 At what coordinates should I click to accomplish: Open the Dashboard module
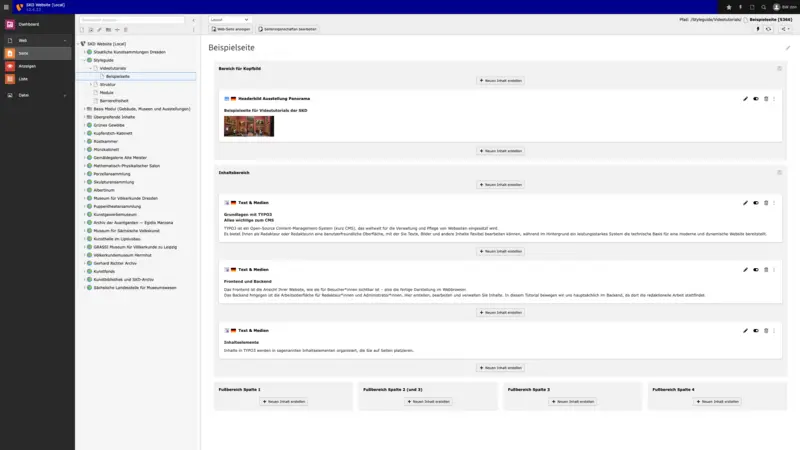pyautogui.click(x=28, y=23)
